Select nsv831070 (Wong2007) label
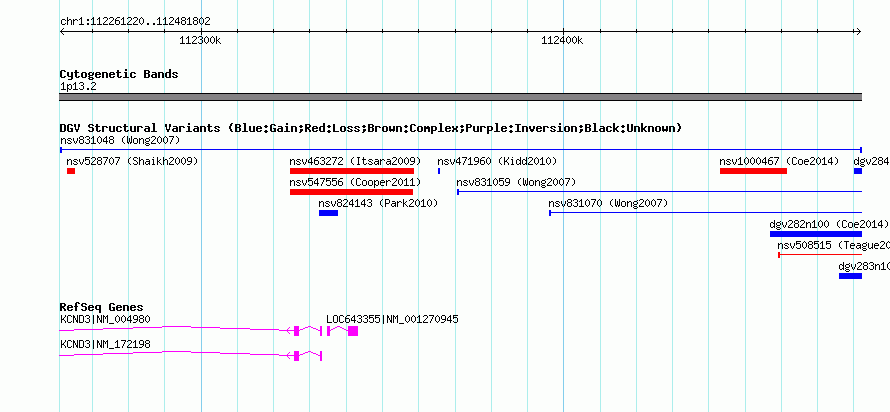The height and width of the screenshot is (412, 890). pos(608,203)
